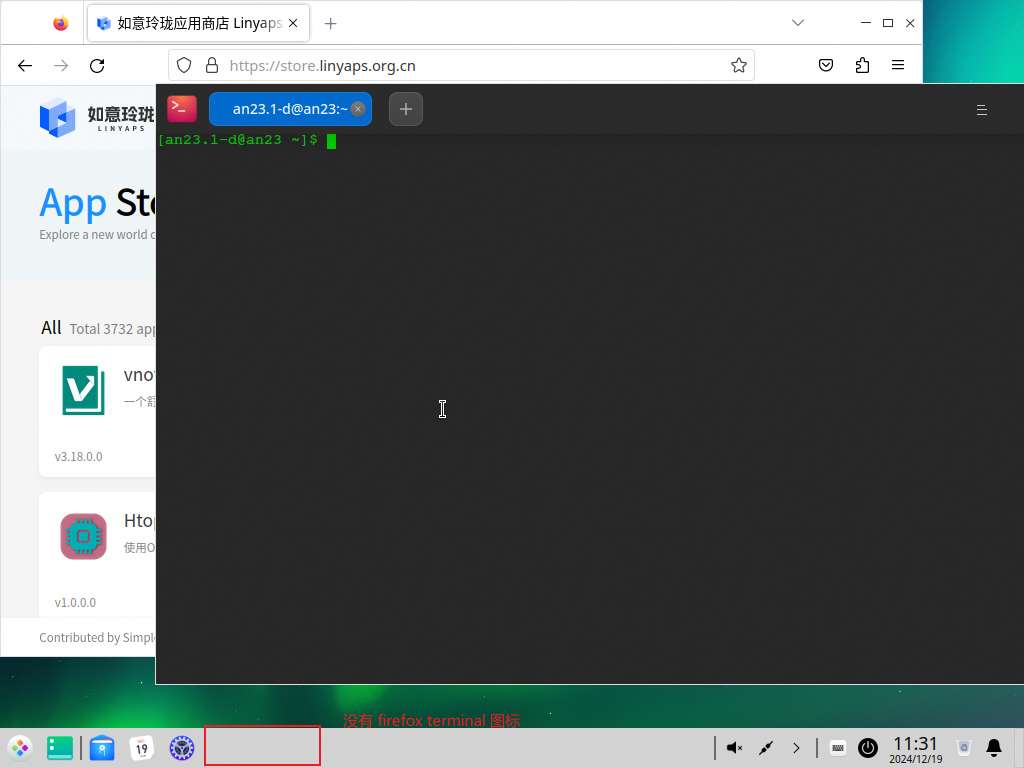The height and width of the screenshot is (768, 1024).
Task: Toggle the muted volume icon in tray
Action: (x=734, y=747)
